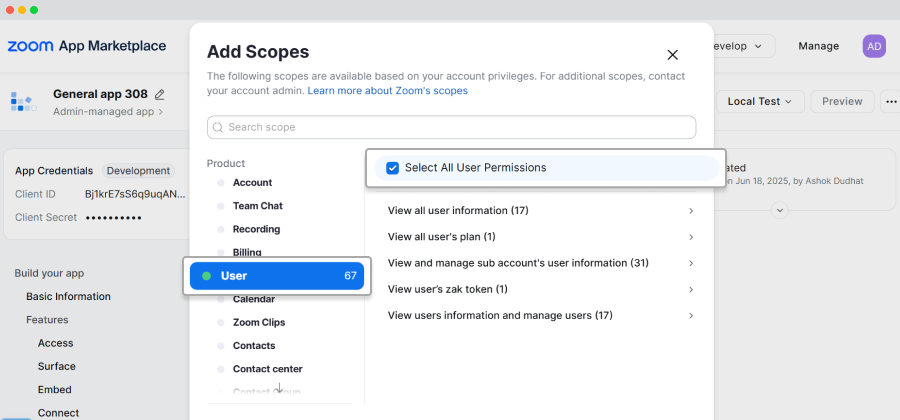Click the Preview button

coord(842,102)
